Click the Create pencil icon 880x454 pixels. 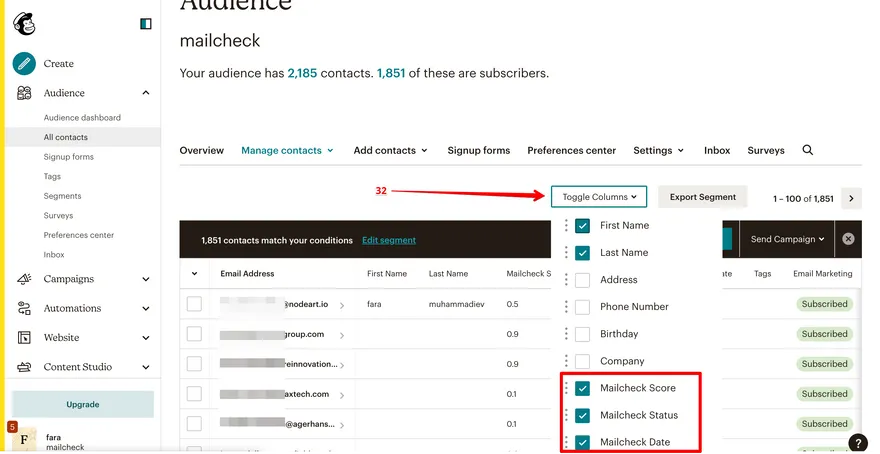point(24,64)
